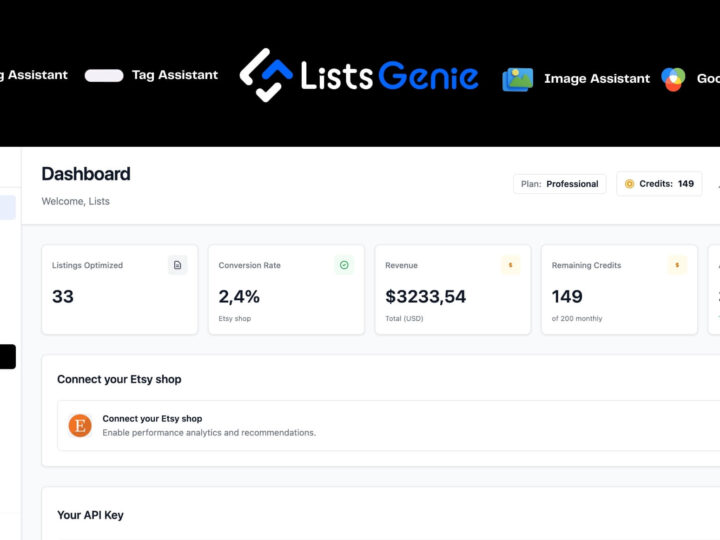Click the highlighted light blue sidebar item
This screenshot has height=540, width=720.
[8, 207]
